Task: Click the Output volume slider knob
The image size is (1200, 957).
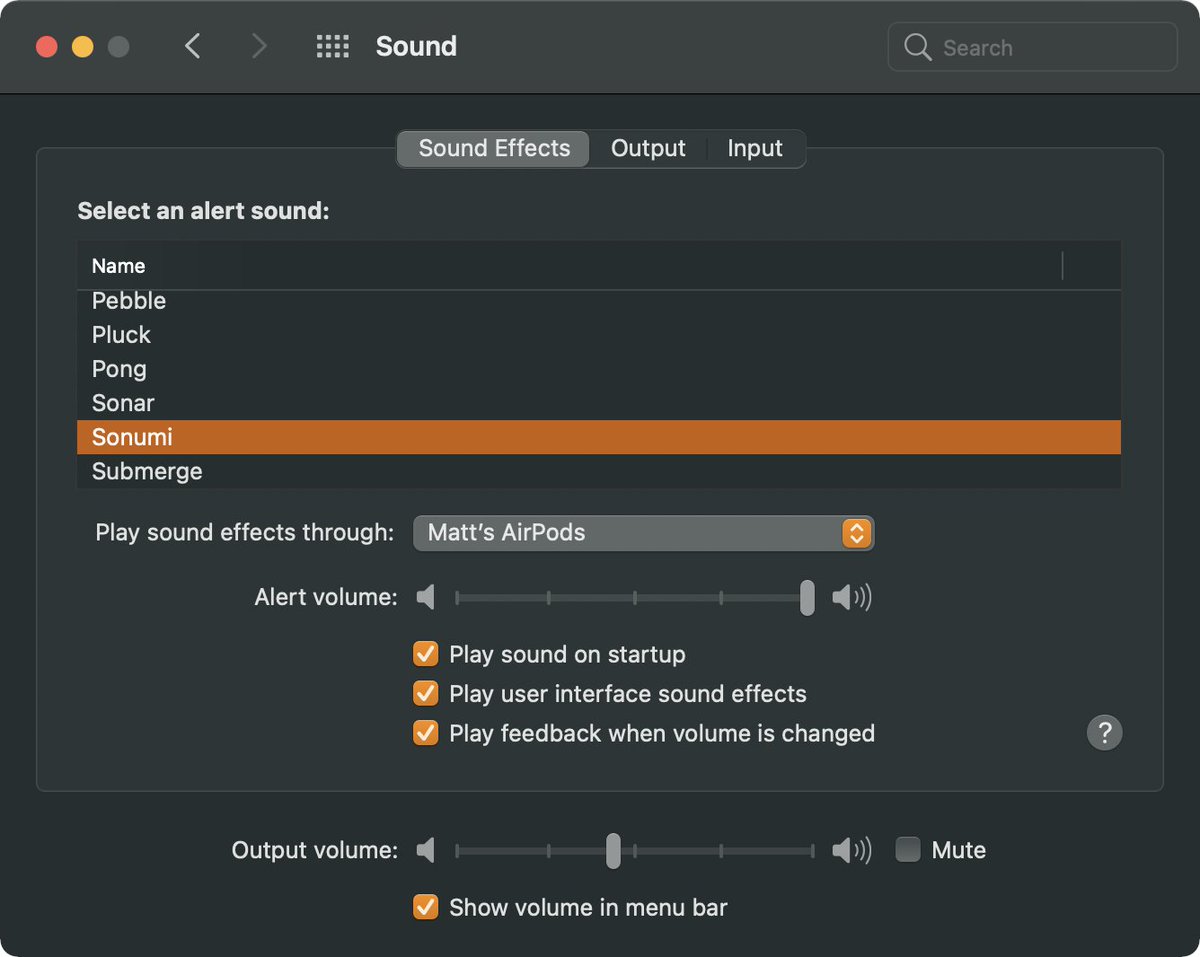Action: pyautogui.click(x=613, y=851)
